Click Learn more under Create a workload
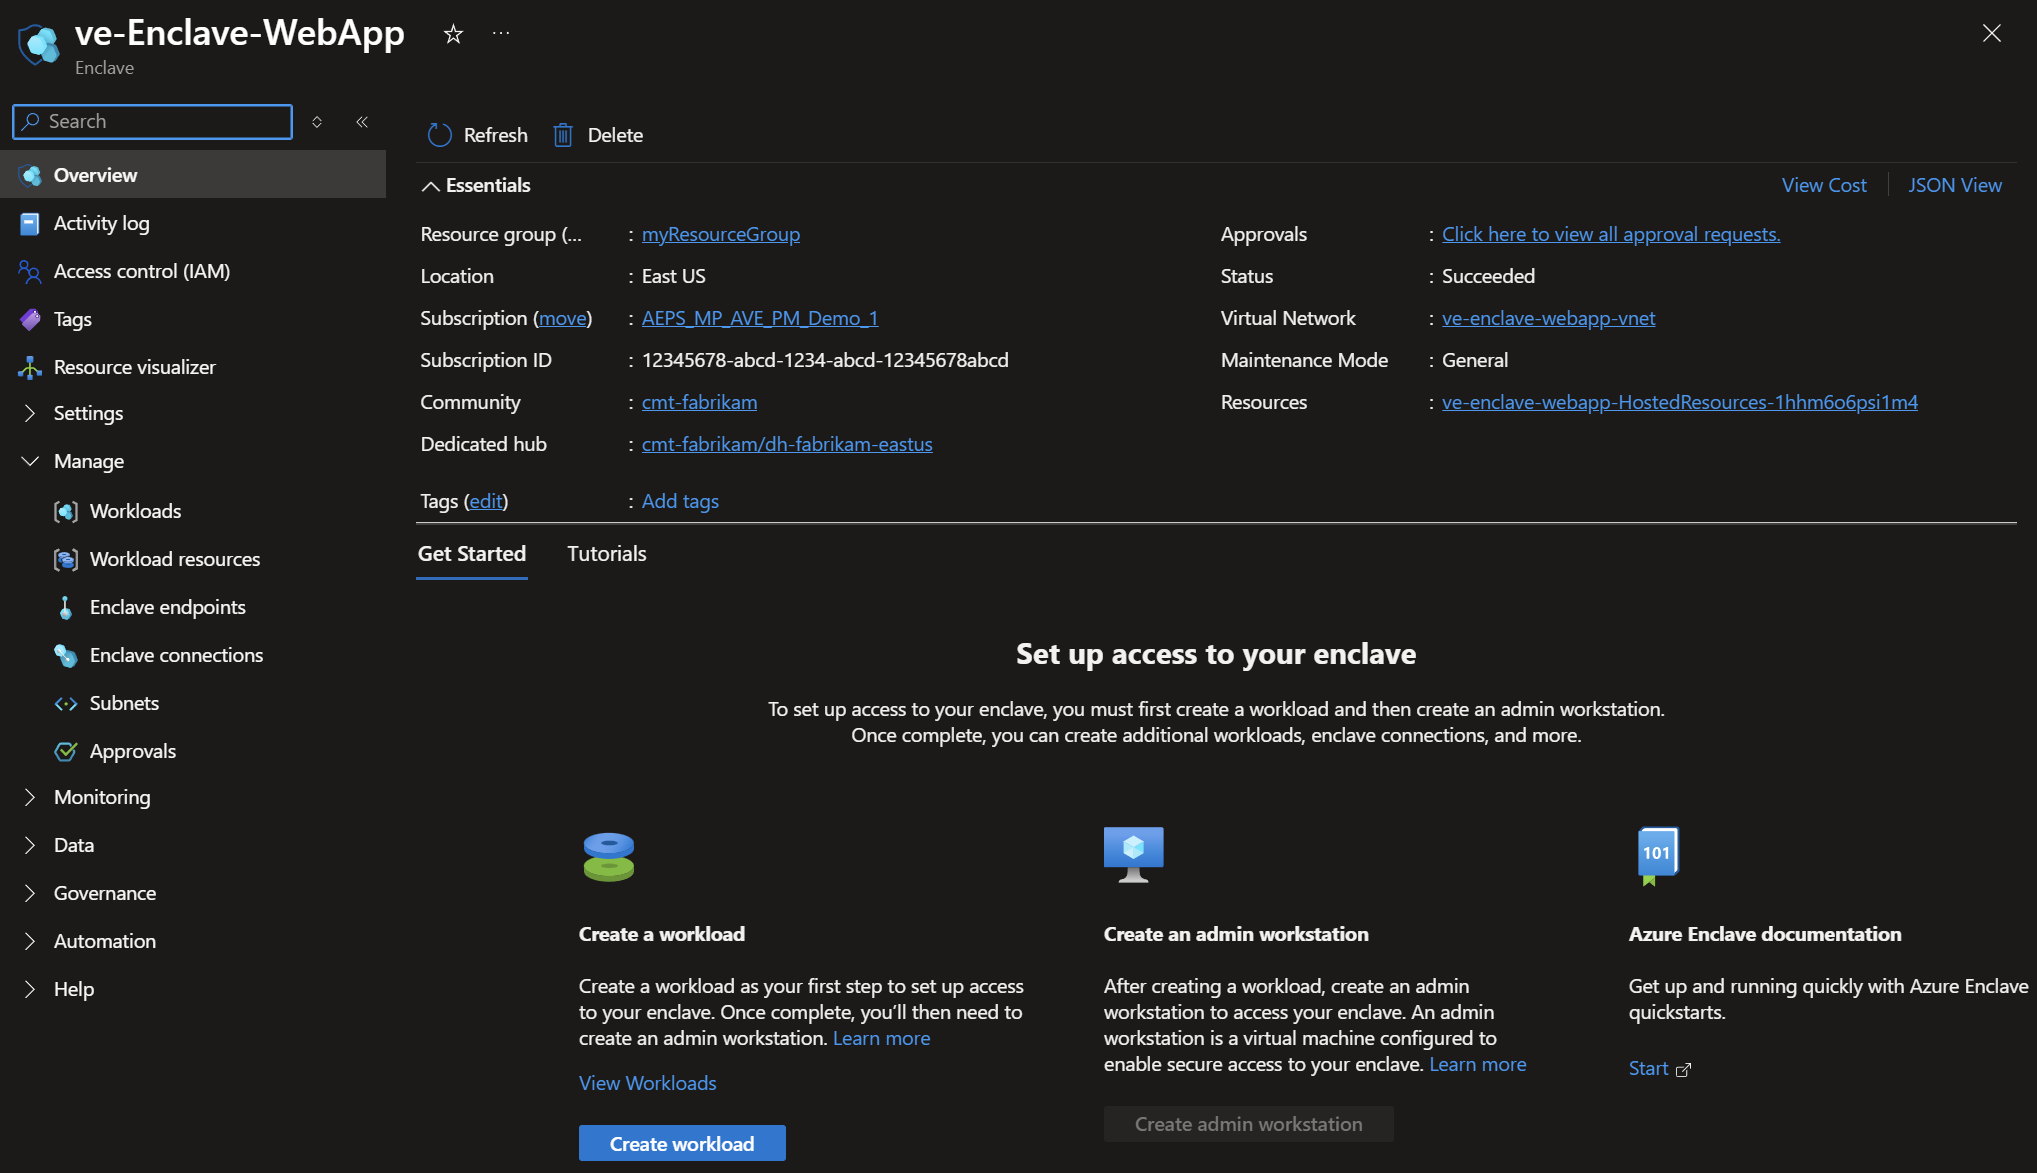The image size is (2037, 1173). coord(882,1038)
